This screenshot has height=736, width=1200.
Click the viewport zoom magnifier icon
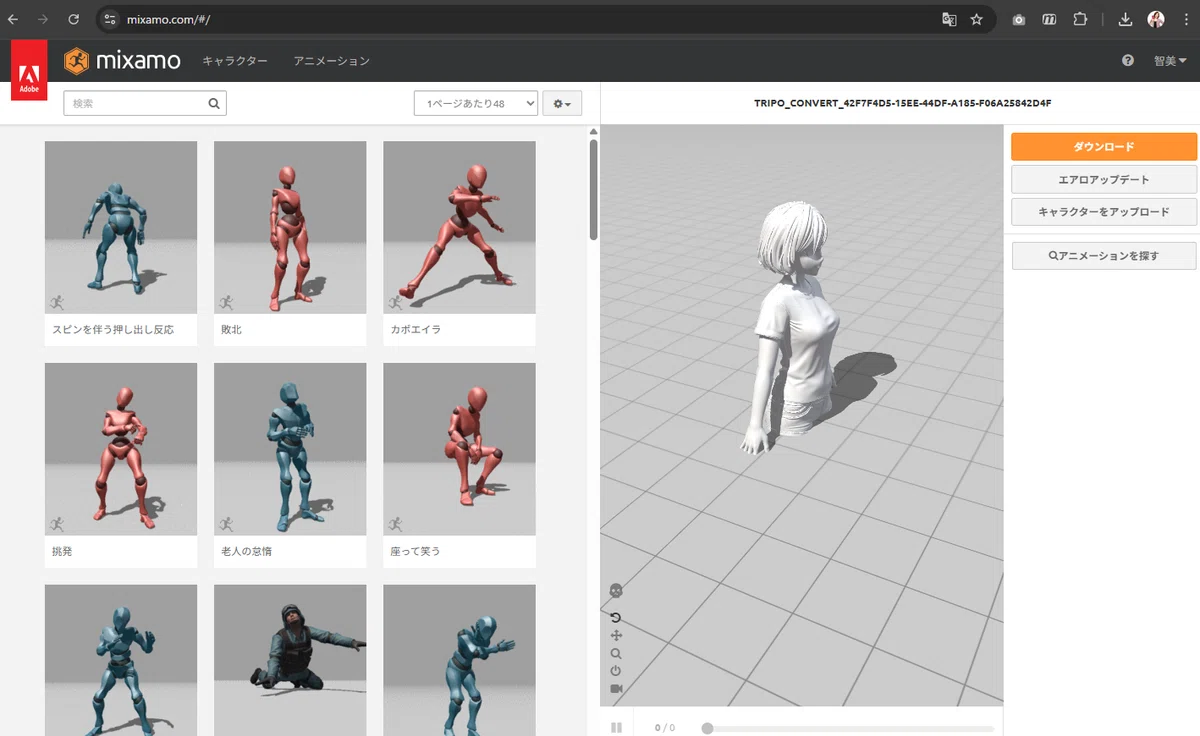click(616, 653)
